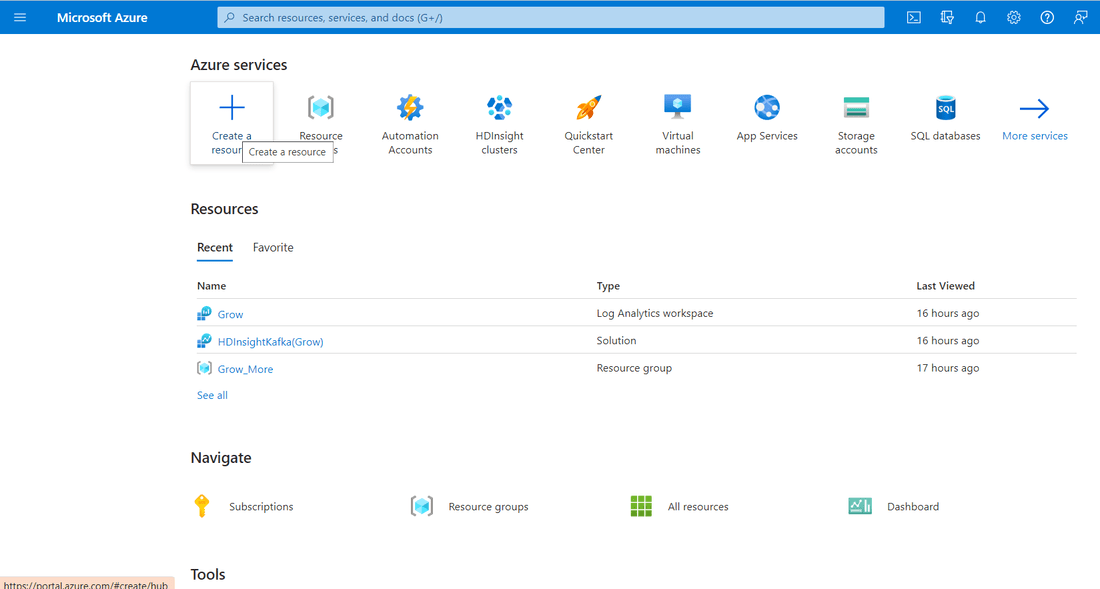Image resolution: width=1100 pixels, height=589 pixels.
Task: Click the Name column header
Action: click(211, 285)
